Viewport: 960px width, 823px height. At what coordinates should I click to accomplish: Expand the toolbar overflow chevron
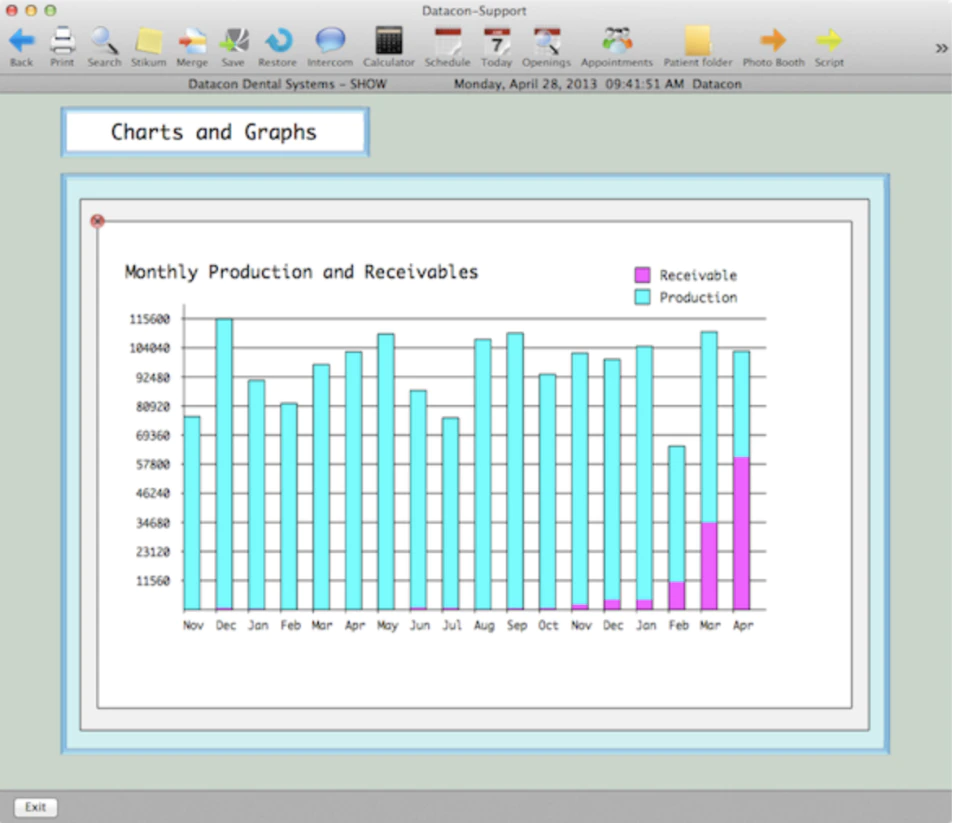pyautogui.click(x=941, y=48)
